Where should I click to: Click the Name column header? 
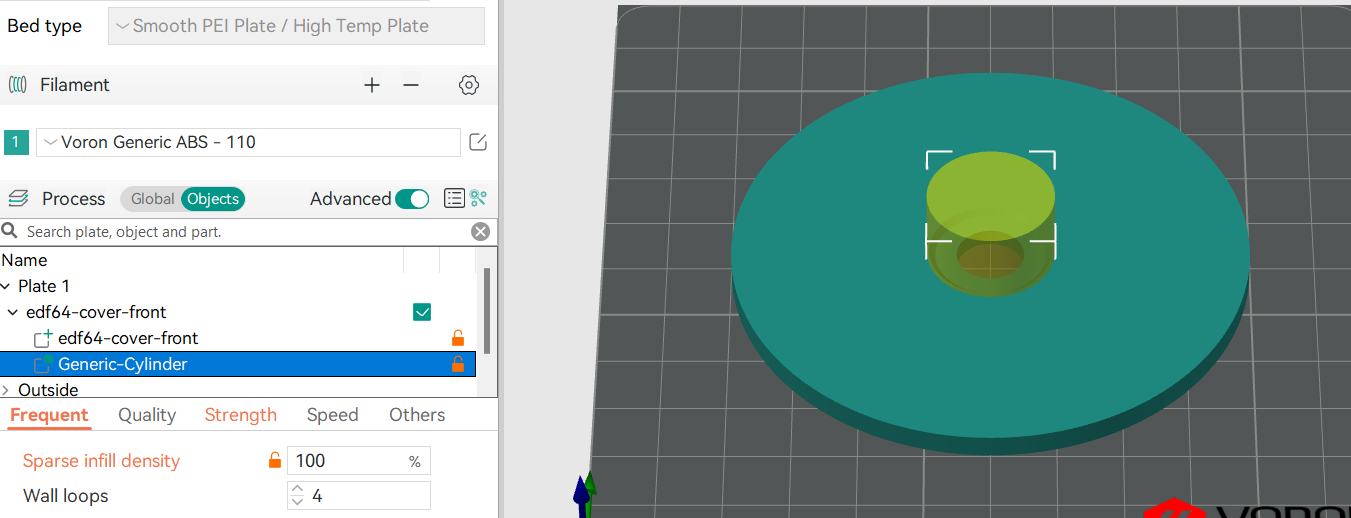point(24,260)
